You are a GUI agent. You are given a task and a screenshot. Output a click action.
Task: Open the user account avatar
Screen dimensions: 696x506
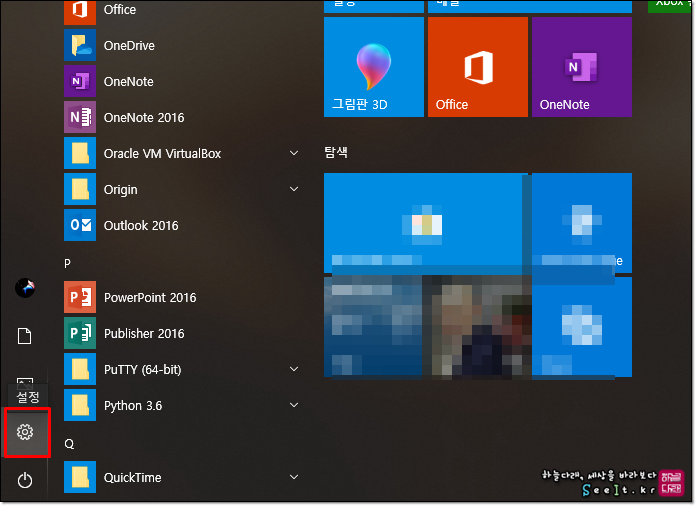(x=25, y=288)
